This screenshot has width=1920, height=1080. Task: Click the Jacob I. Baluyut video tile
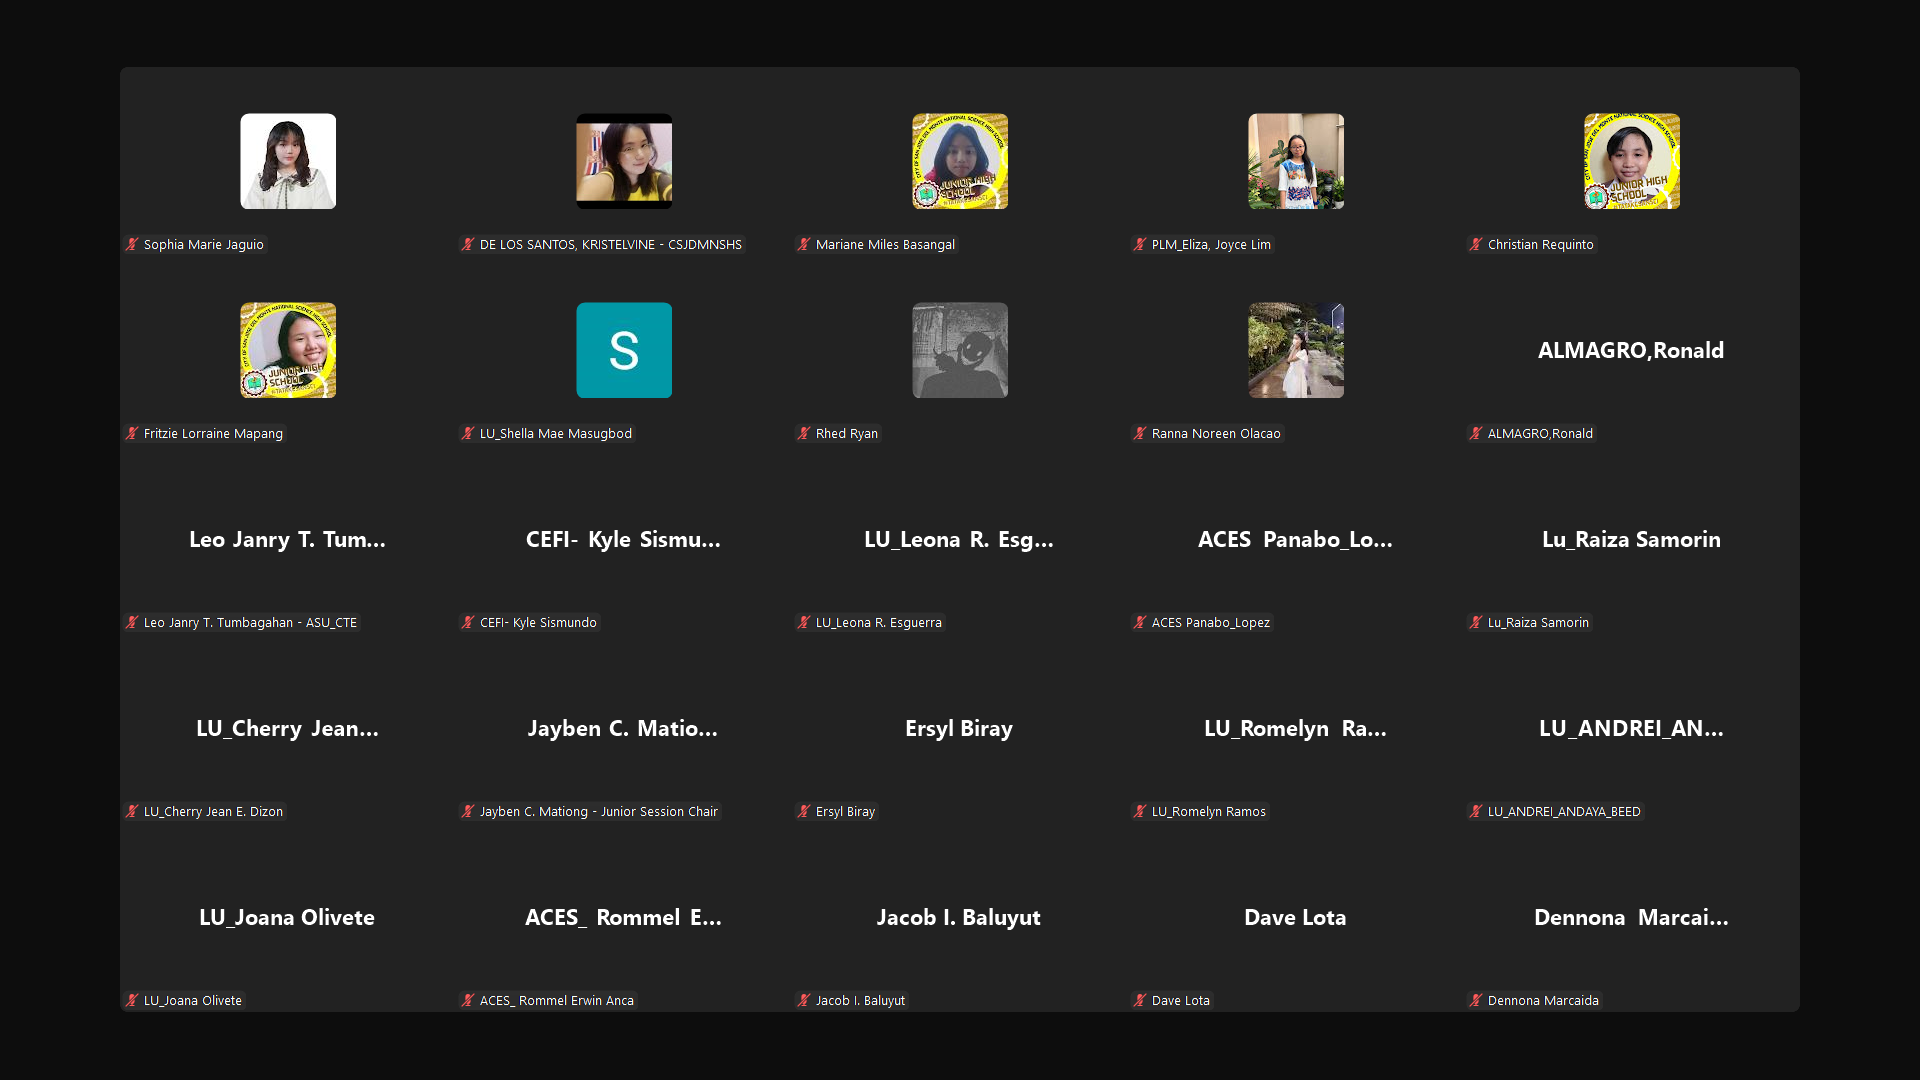[x=959, y=918]
